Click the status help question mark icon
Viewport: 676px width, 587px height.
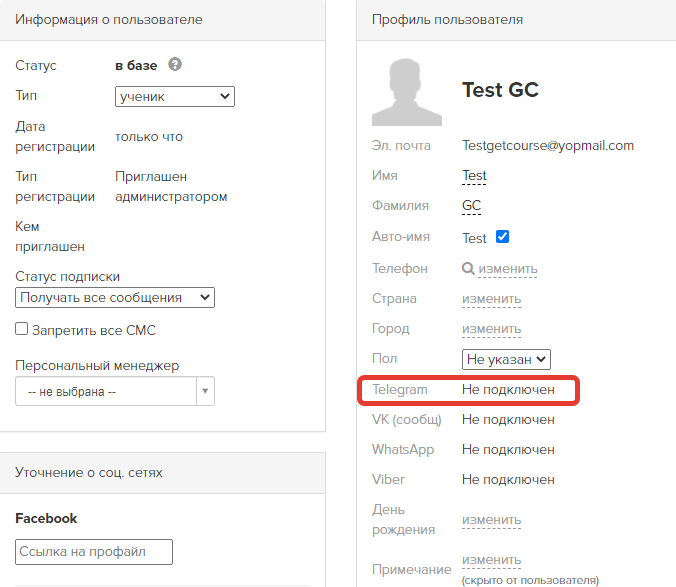click(x=175, y=65)
